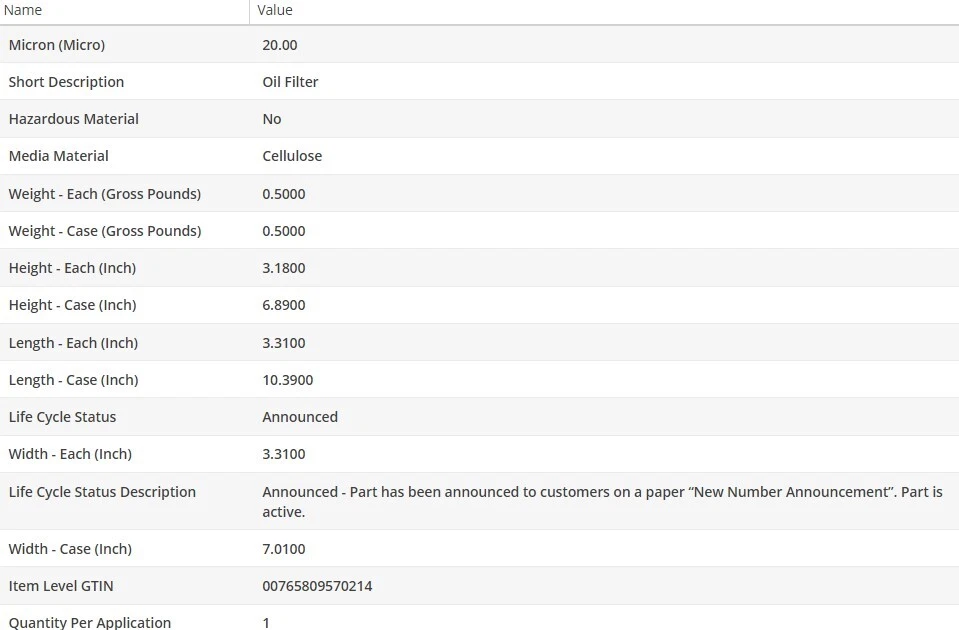Screen dimensions: 959x630
Task: Select the Micron (Micro) row label
Action: click(57, 45)
